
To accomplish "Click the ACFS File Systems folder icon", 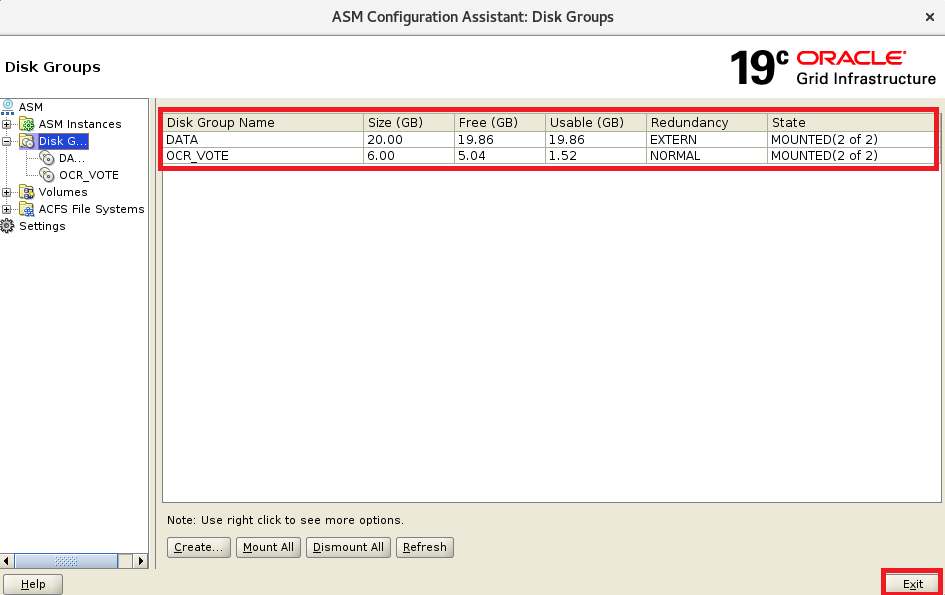I will coord(27,209).
